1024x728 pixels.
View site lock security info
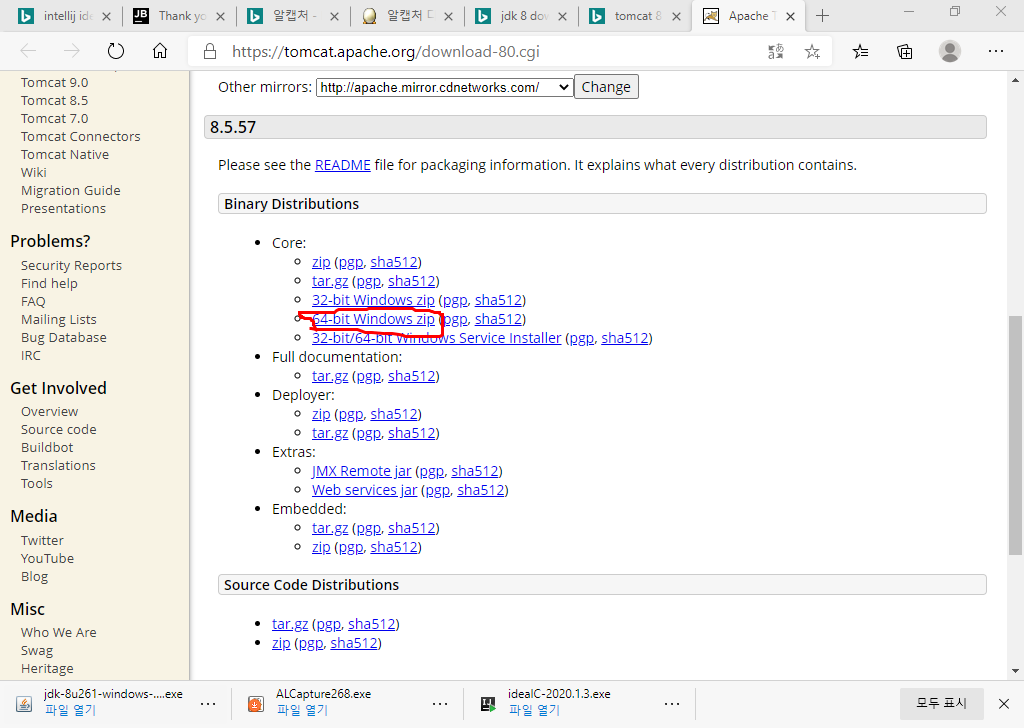click(210, 52)
